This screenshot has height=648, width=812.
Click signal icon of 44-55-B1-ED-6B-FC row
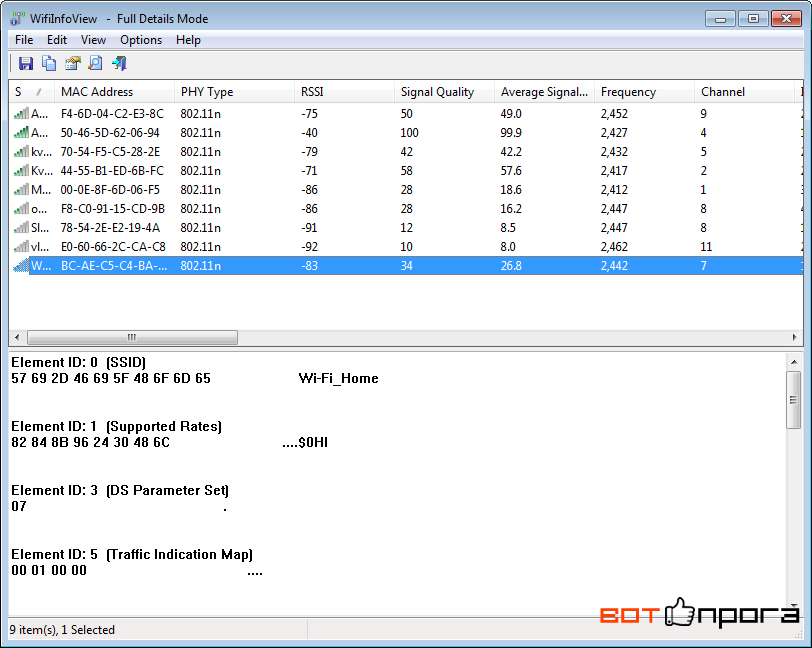tap(21, 170)
